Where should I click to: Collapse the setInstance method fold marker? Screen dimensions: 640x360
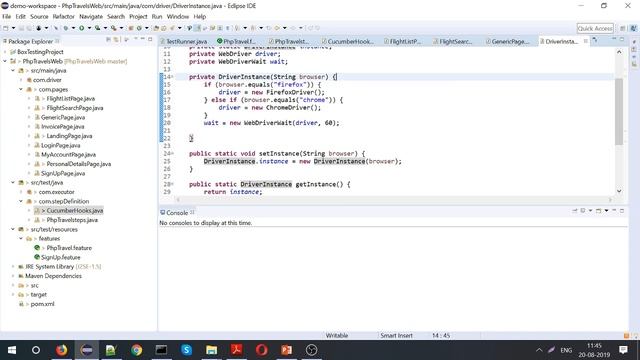[x=172, y=153]
